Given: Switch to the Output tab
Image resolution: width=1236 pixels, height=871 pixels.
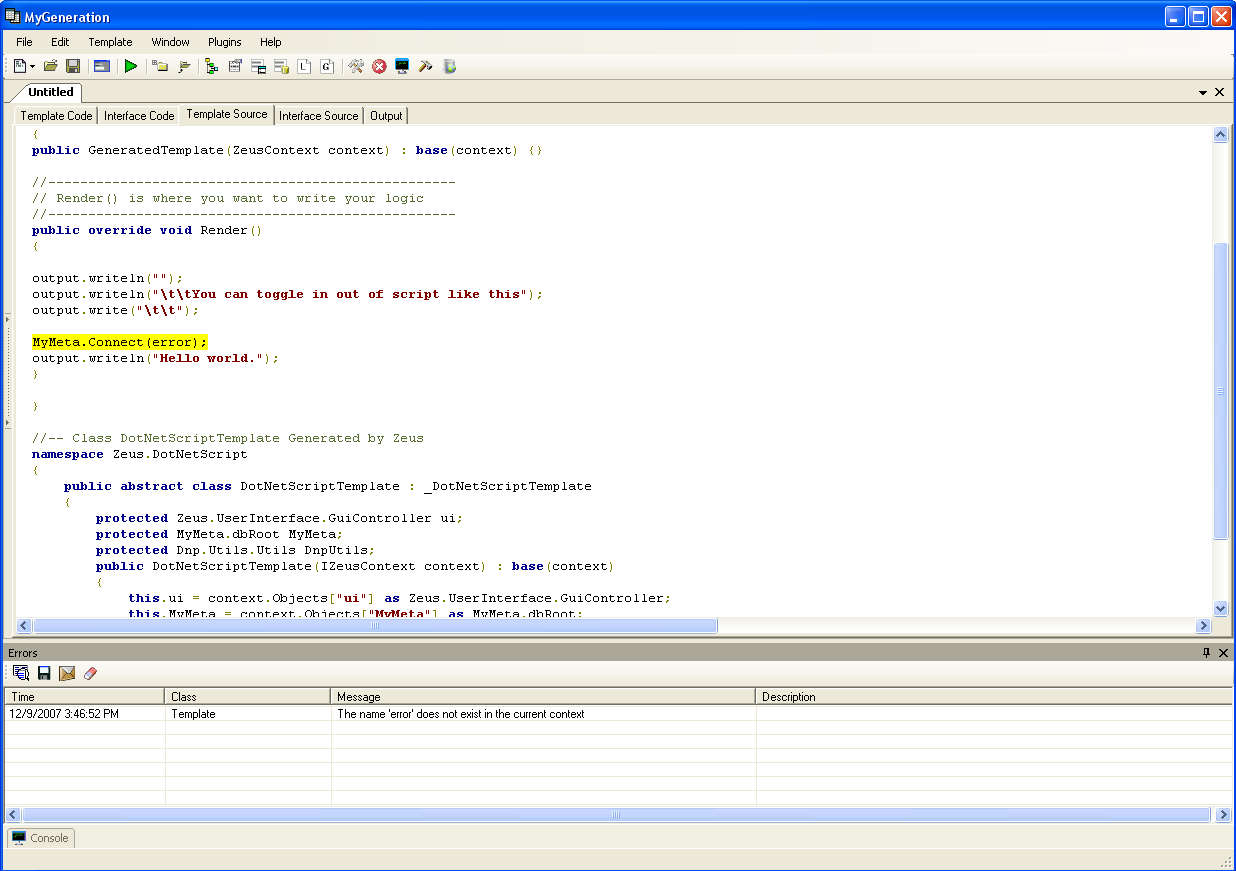Looking at the screenshot, I should pos(386,116).
